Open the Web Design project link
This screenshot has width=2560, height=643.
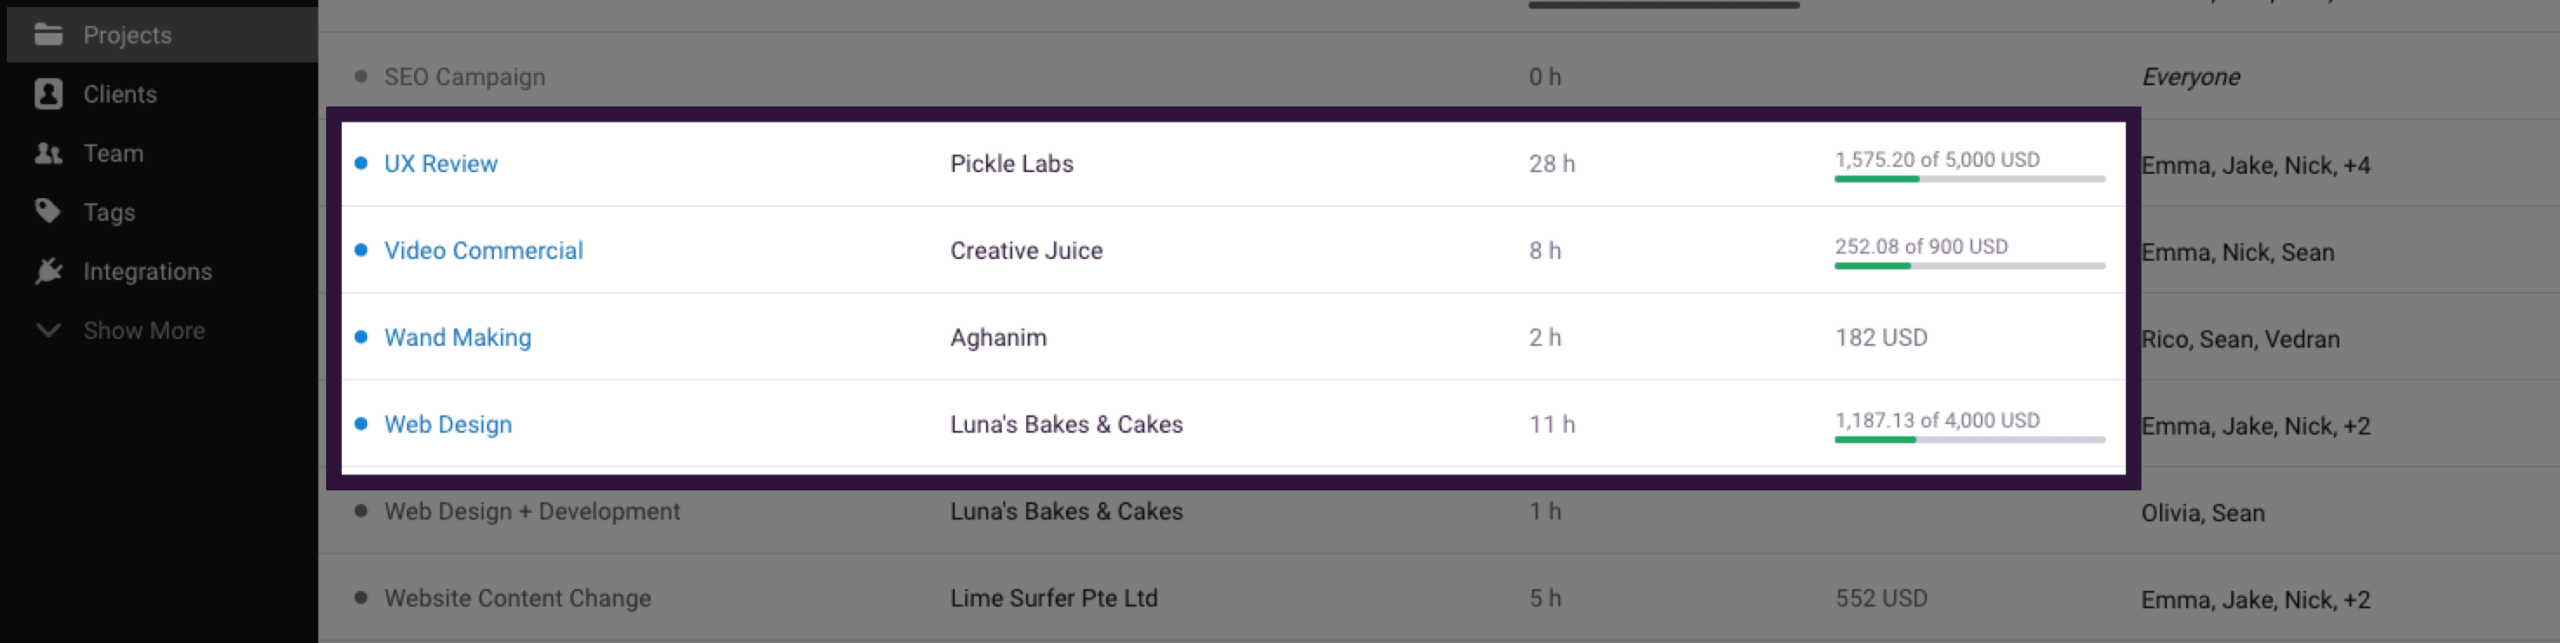(447, 425)
